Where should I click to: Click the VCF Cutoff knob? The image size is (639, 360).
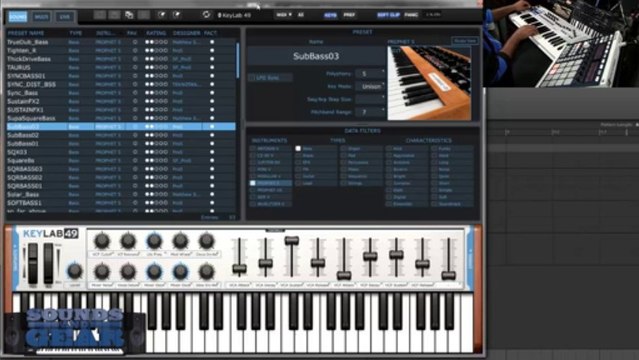102,241
